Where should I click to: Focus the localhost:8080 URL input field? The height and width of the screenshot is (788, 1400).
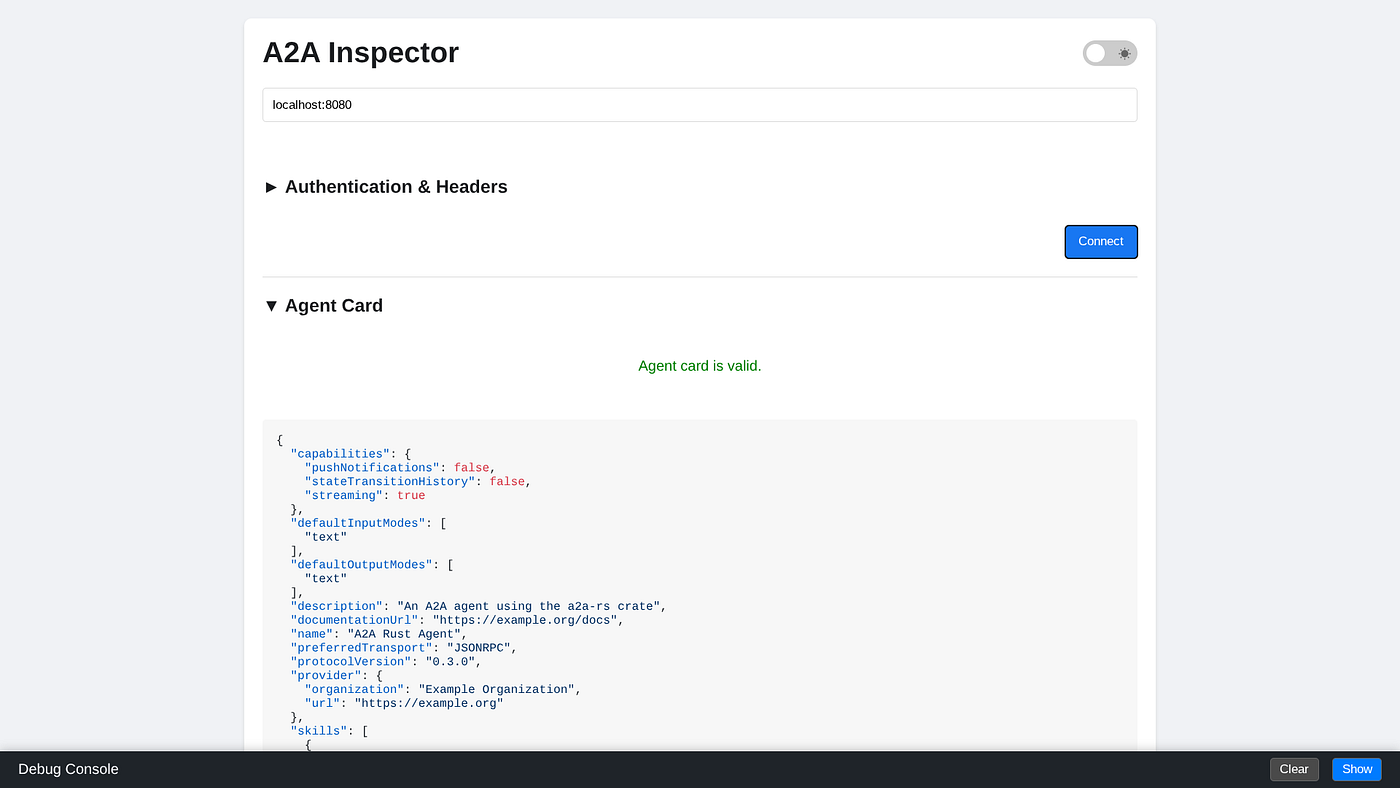pos(700,105)
